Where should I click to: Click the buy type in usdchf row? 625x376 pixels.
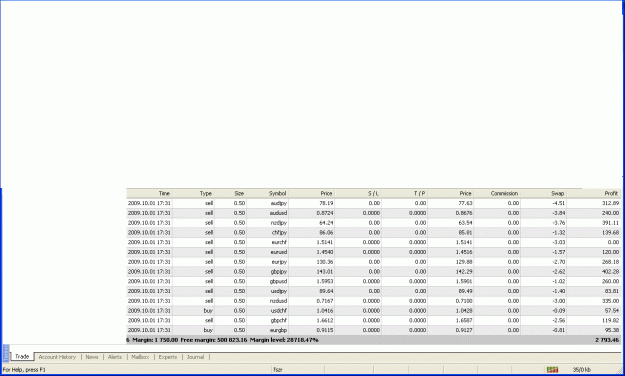(208, 311)
